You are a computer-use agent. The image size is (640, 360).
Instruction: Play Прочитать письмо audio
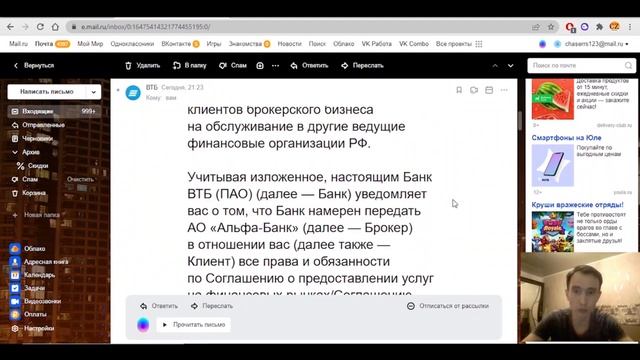point(194,324)
